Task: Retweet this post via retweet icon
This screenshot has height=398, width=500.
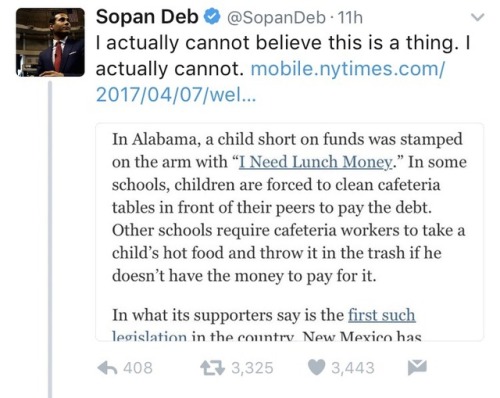Action: point(212,368)
